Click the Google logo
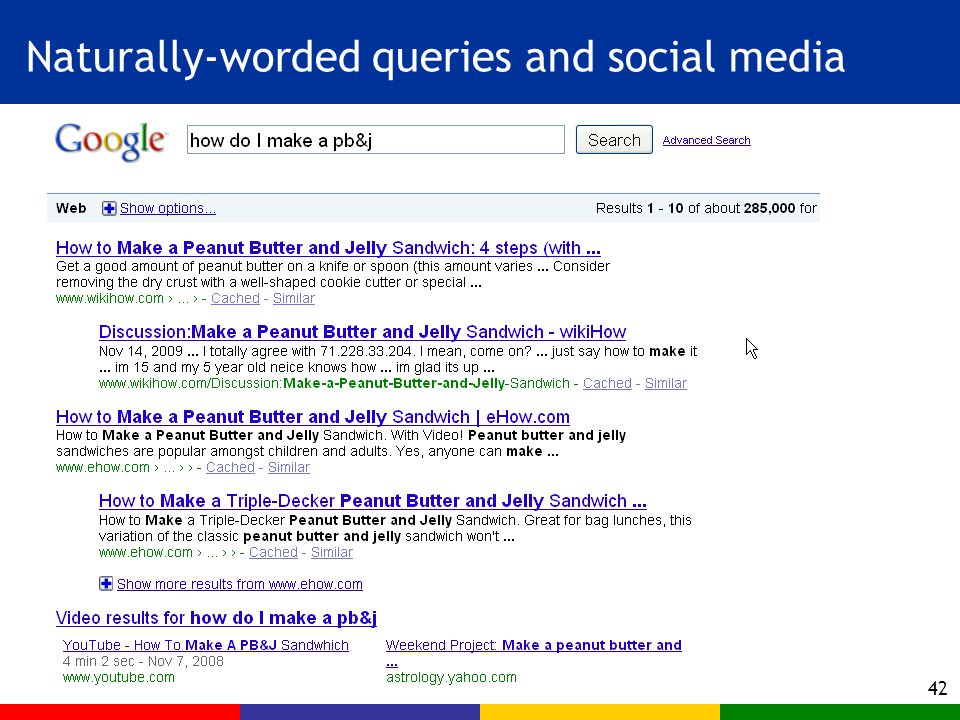Screen dimensions: 960x720 click(111, 141)
